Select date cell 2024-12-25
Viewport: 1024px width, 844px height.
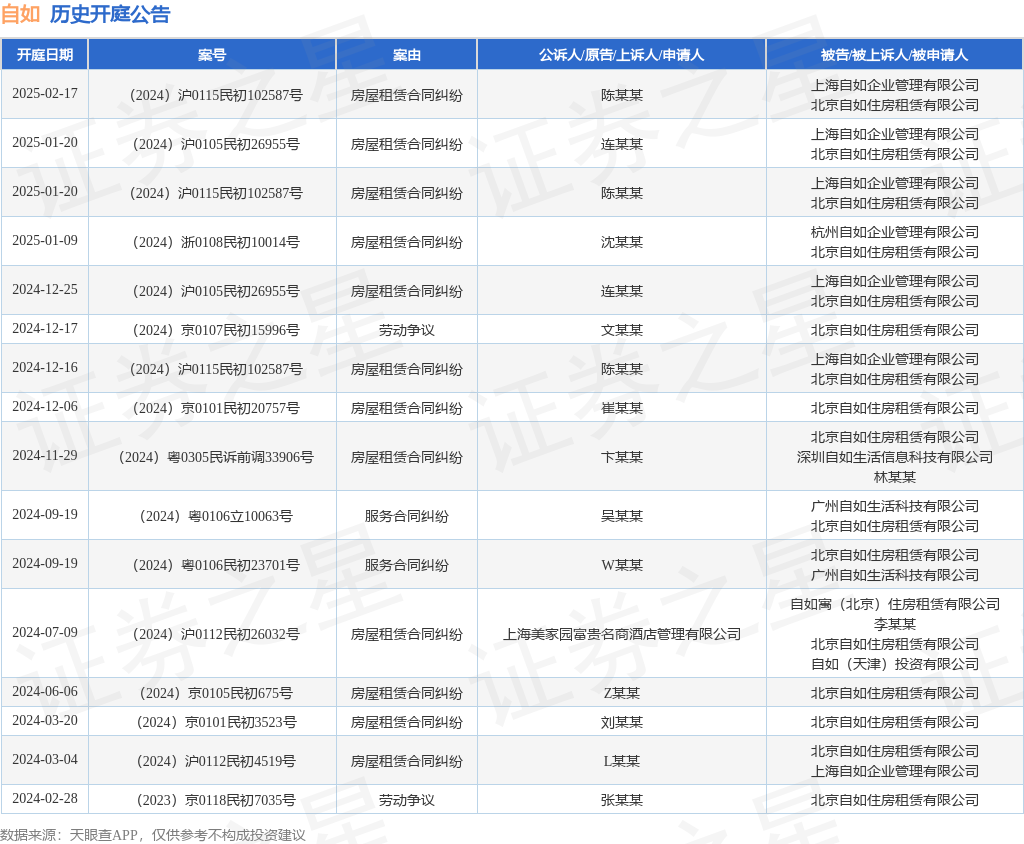[44, 289]
